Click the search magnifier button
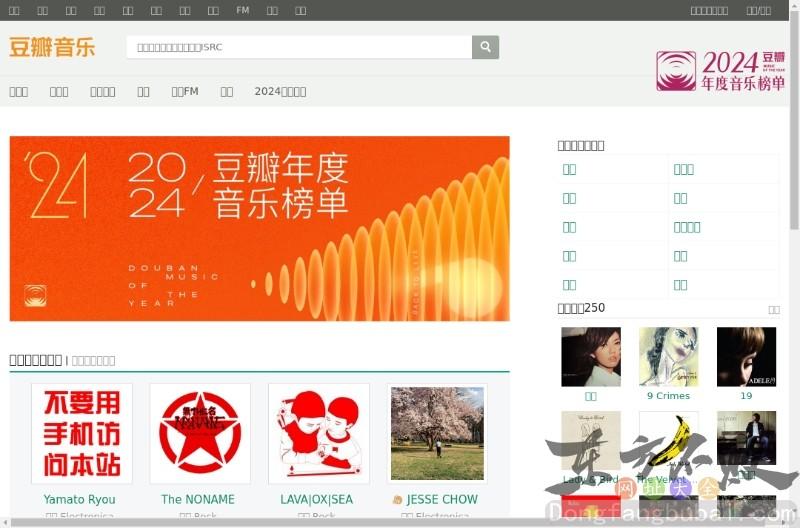This screenshot has width=800, height=528. 485,47
